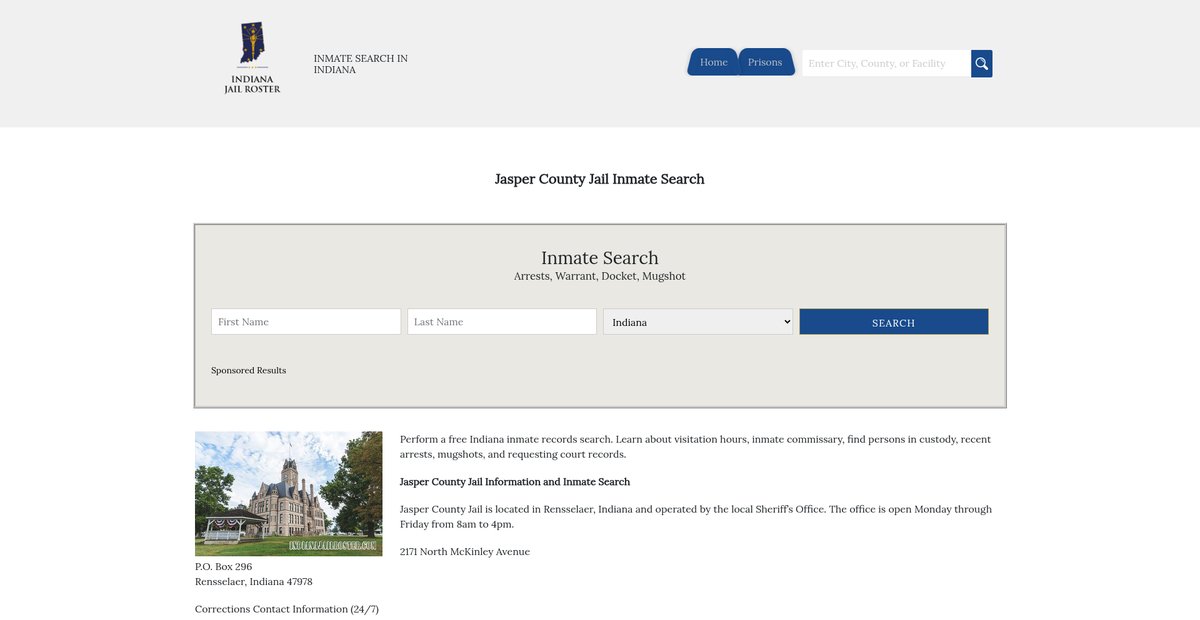Click the 'Arrests, Warrant, Docket, Mugshot' subtitle
1200x620 pixels.
(x=599, y=276)
